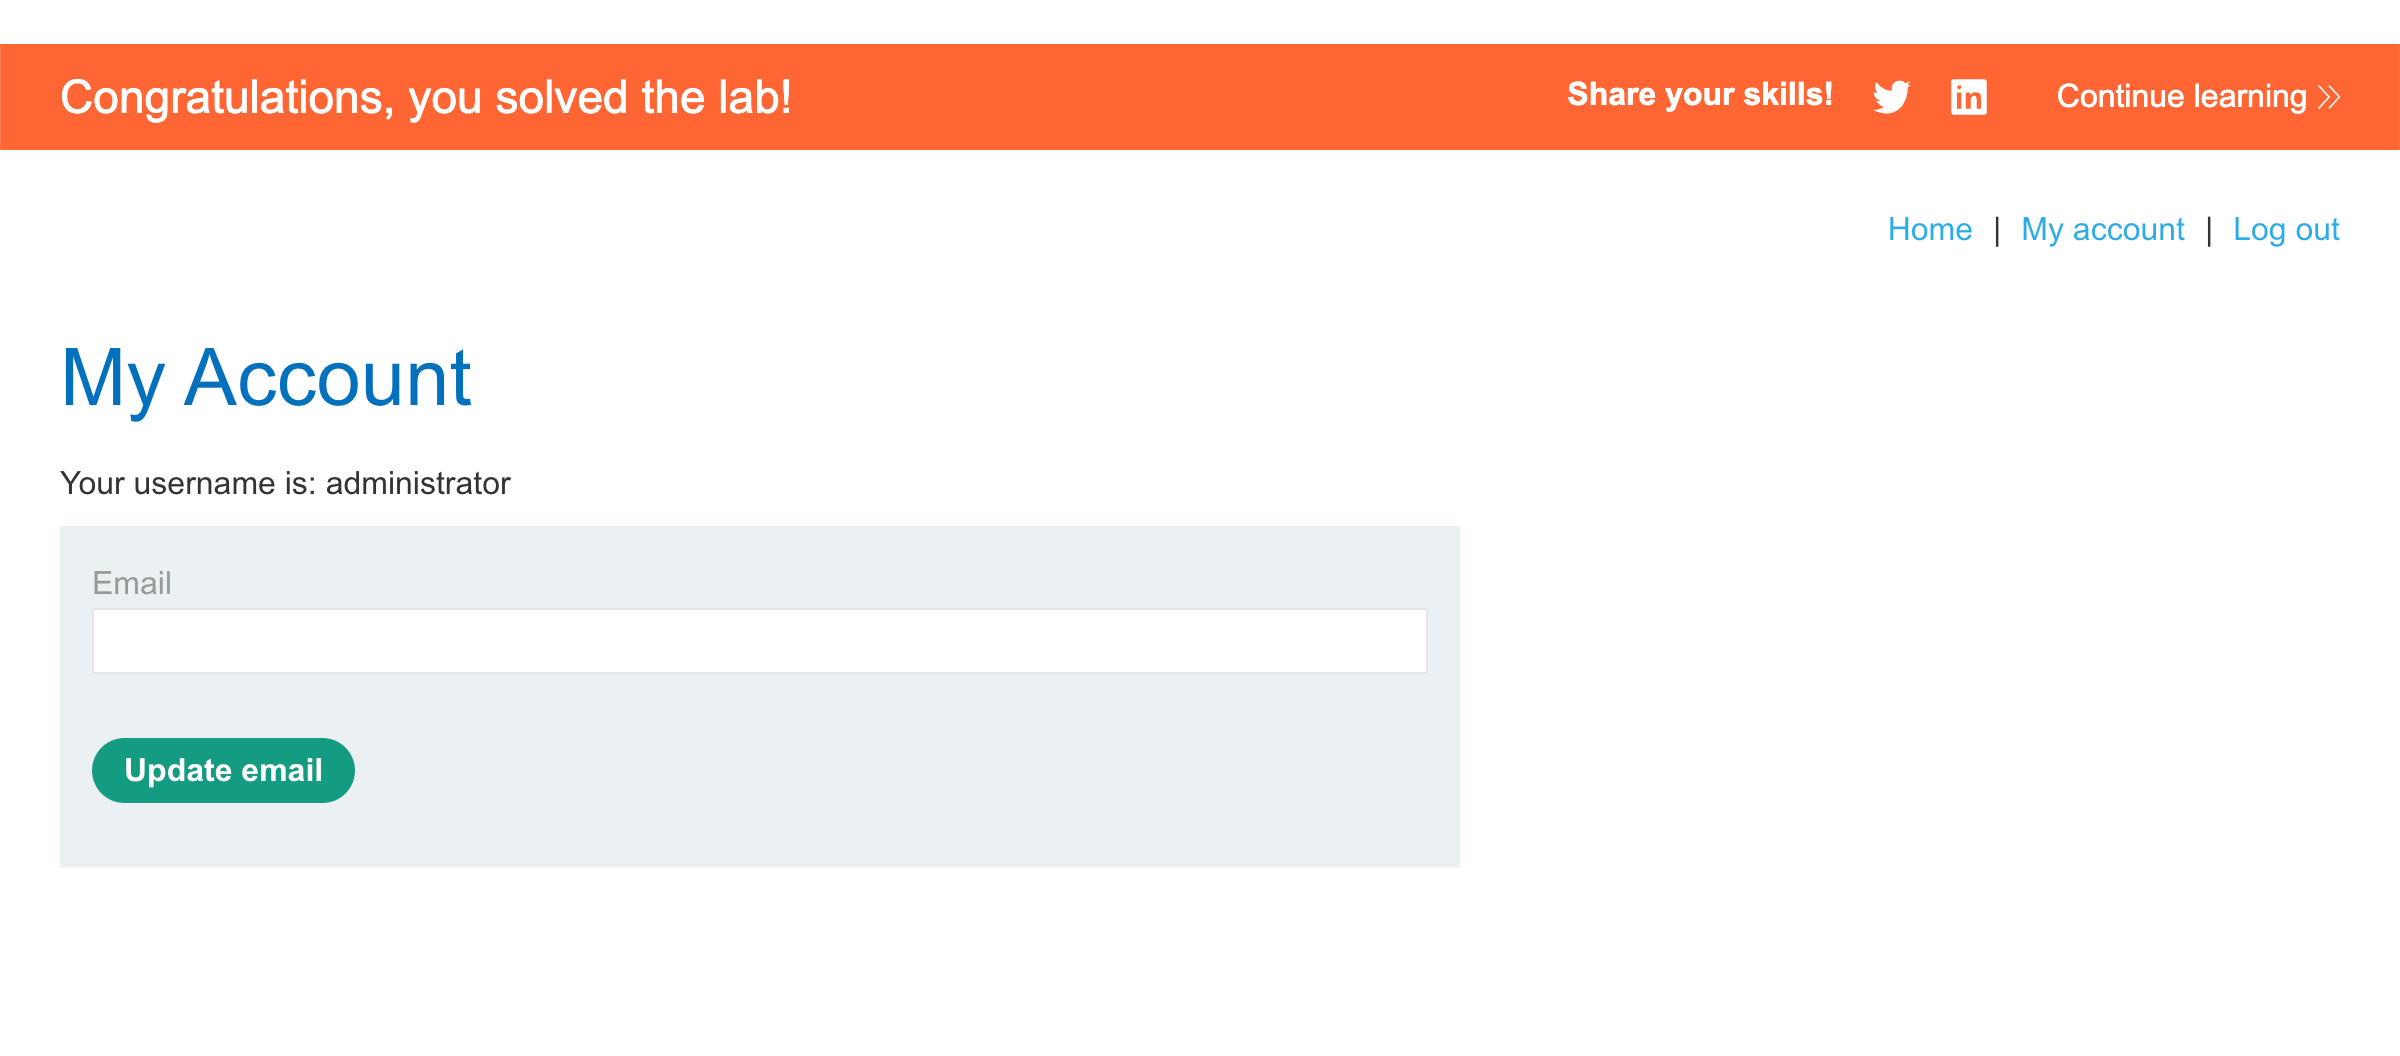
Task: Click blank white space below the email form
Action: click(760, 960)
